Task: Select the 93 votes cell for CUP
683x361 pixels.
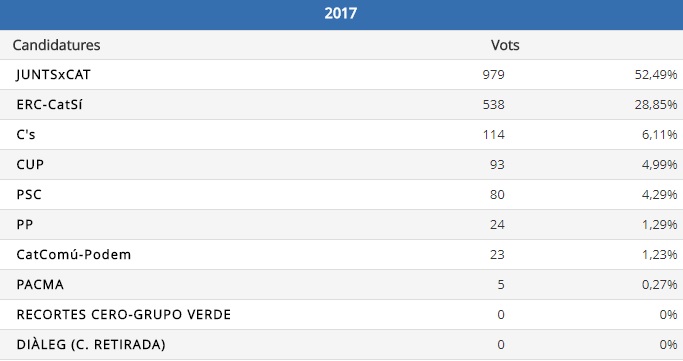Action: pyautogui.click(x=497, y=165)
